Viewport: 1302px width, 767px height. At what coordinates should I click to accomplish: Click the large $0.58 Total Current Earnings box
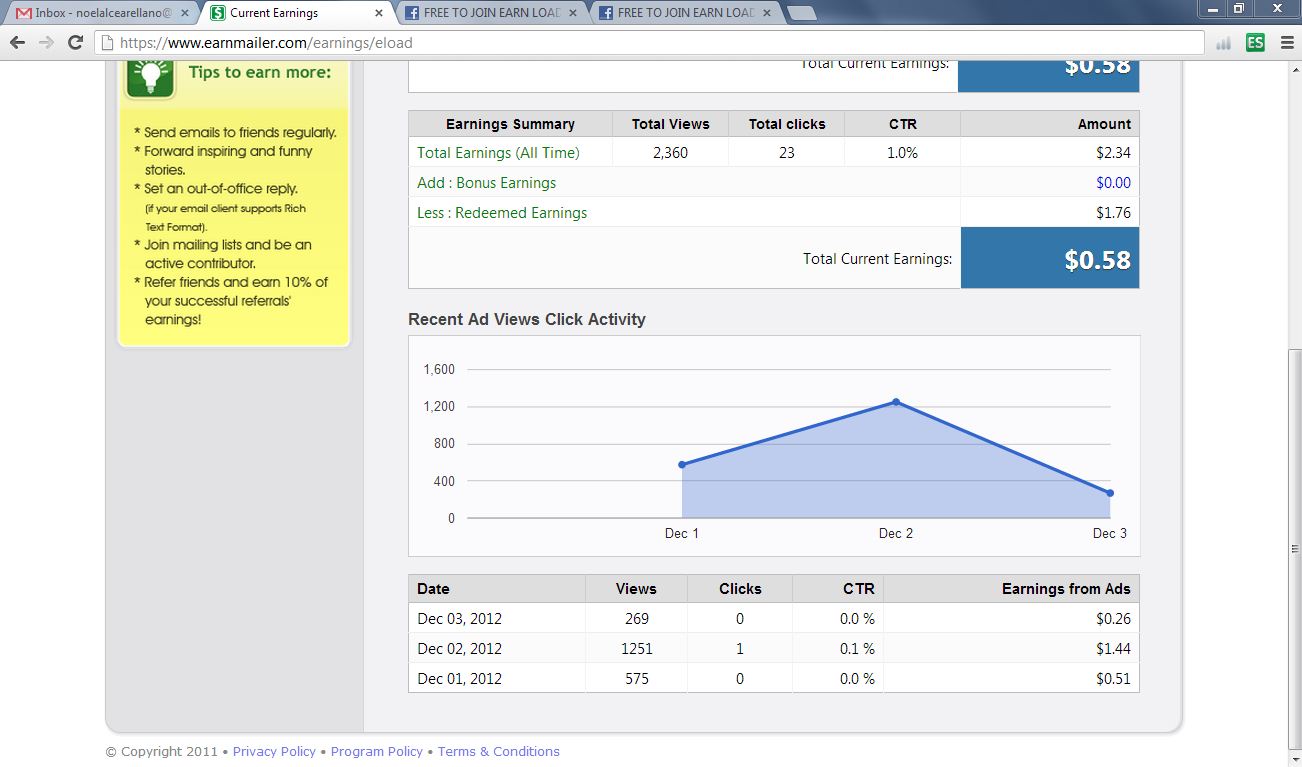(x=1050, y=258)
